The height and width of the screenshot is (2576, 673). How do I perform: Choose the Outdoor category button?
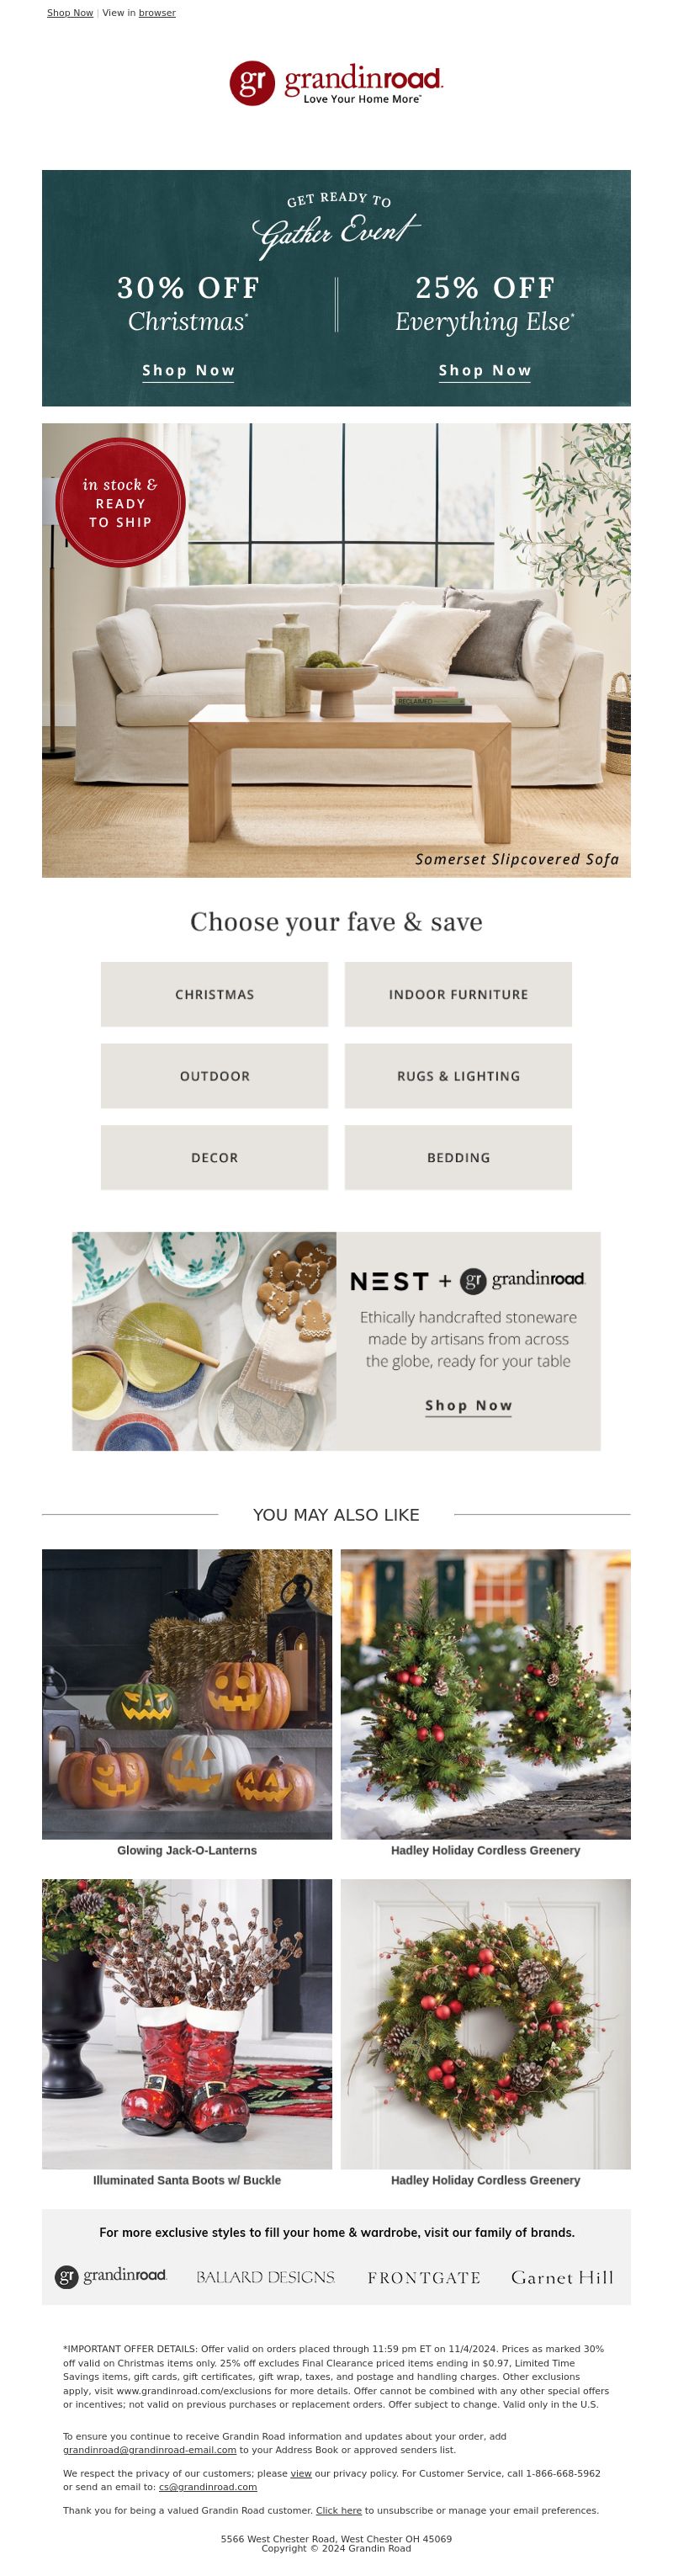tap(214, 1076)
